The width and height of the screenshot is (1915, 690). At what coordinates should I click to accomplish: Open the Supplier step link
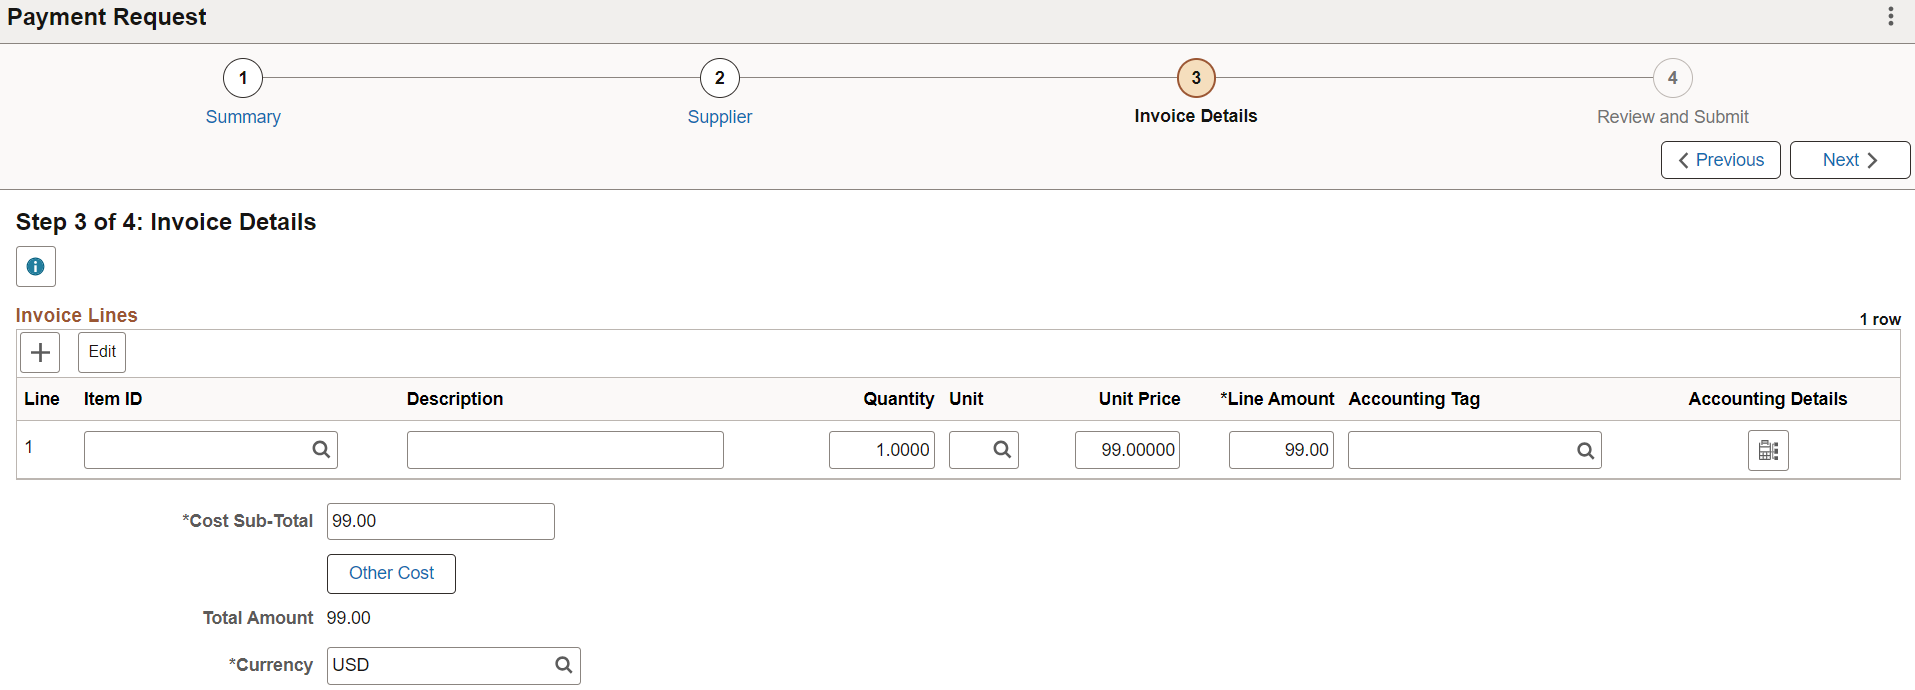pos(720,117)
